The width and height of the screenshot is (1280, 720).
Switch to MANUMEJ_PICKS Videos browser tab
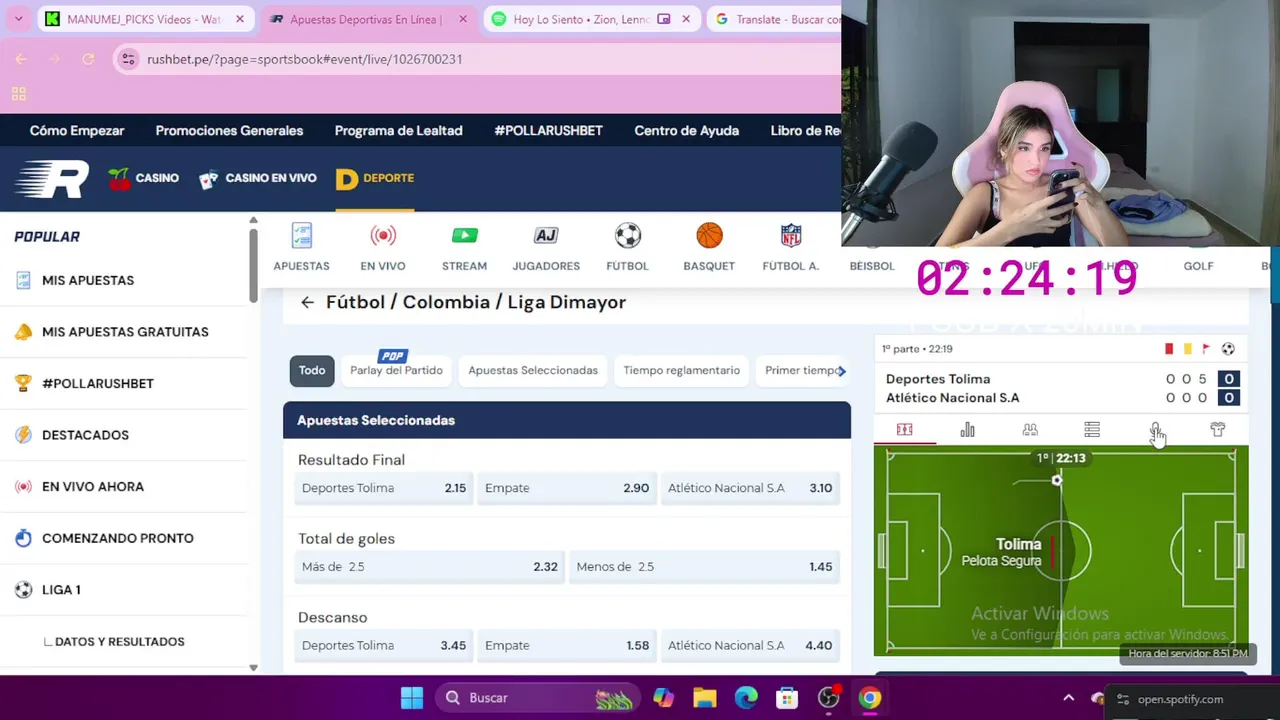click(146, 19)
